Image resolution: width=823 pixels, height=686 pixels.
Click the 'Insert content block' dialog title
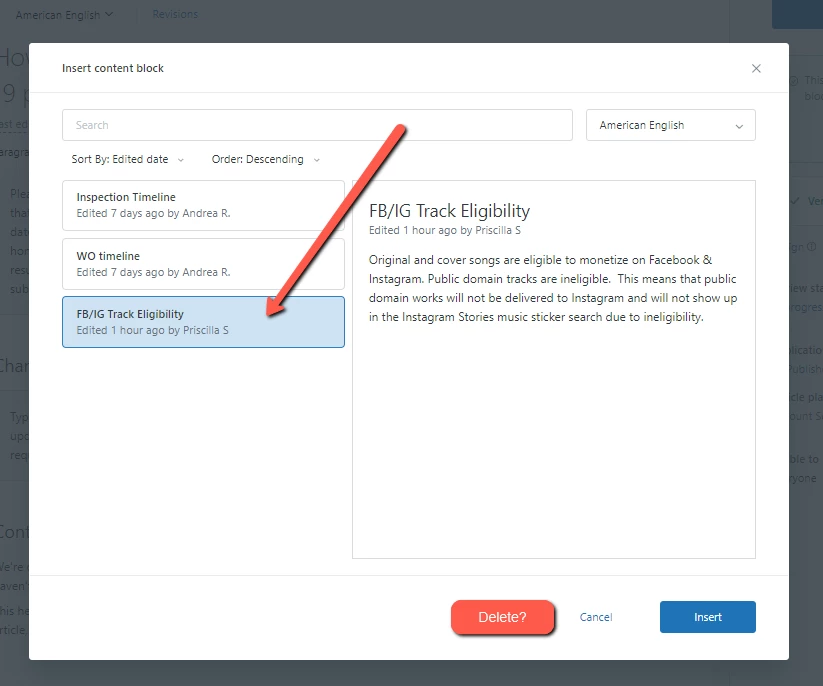pos(113,68)
